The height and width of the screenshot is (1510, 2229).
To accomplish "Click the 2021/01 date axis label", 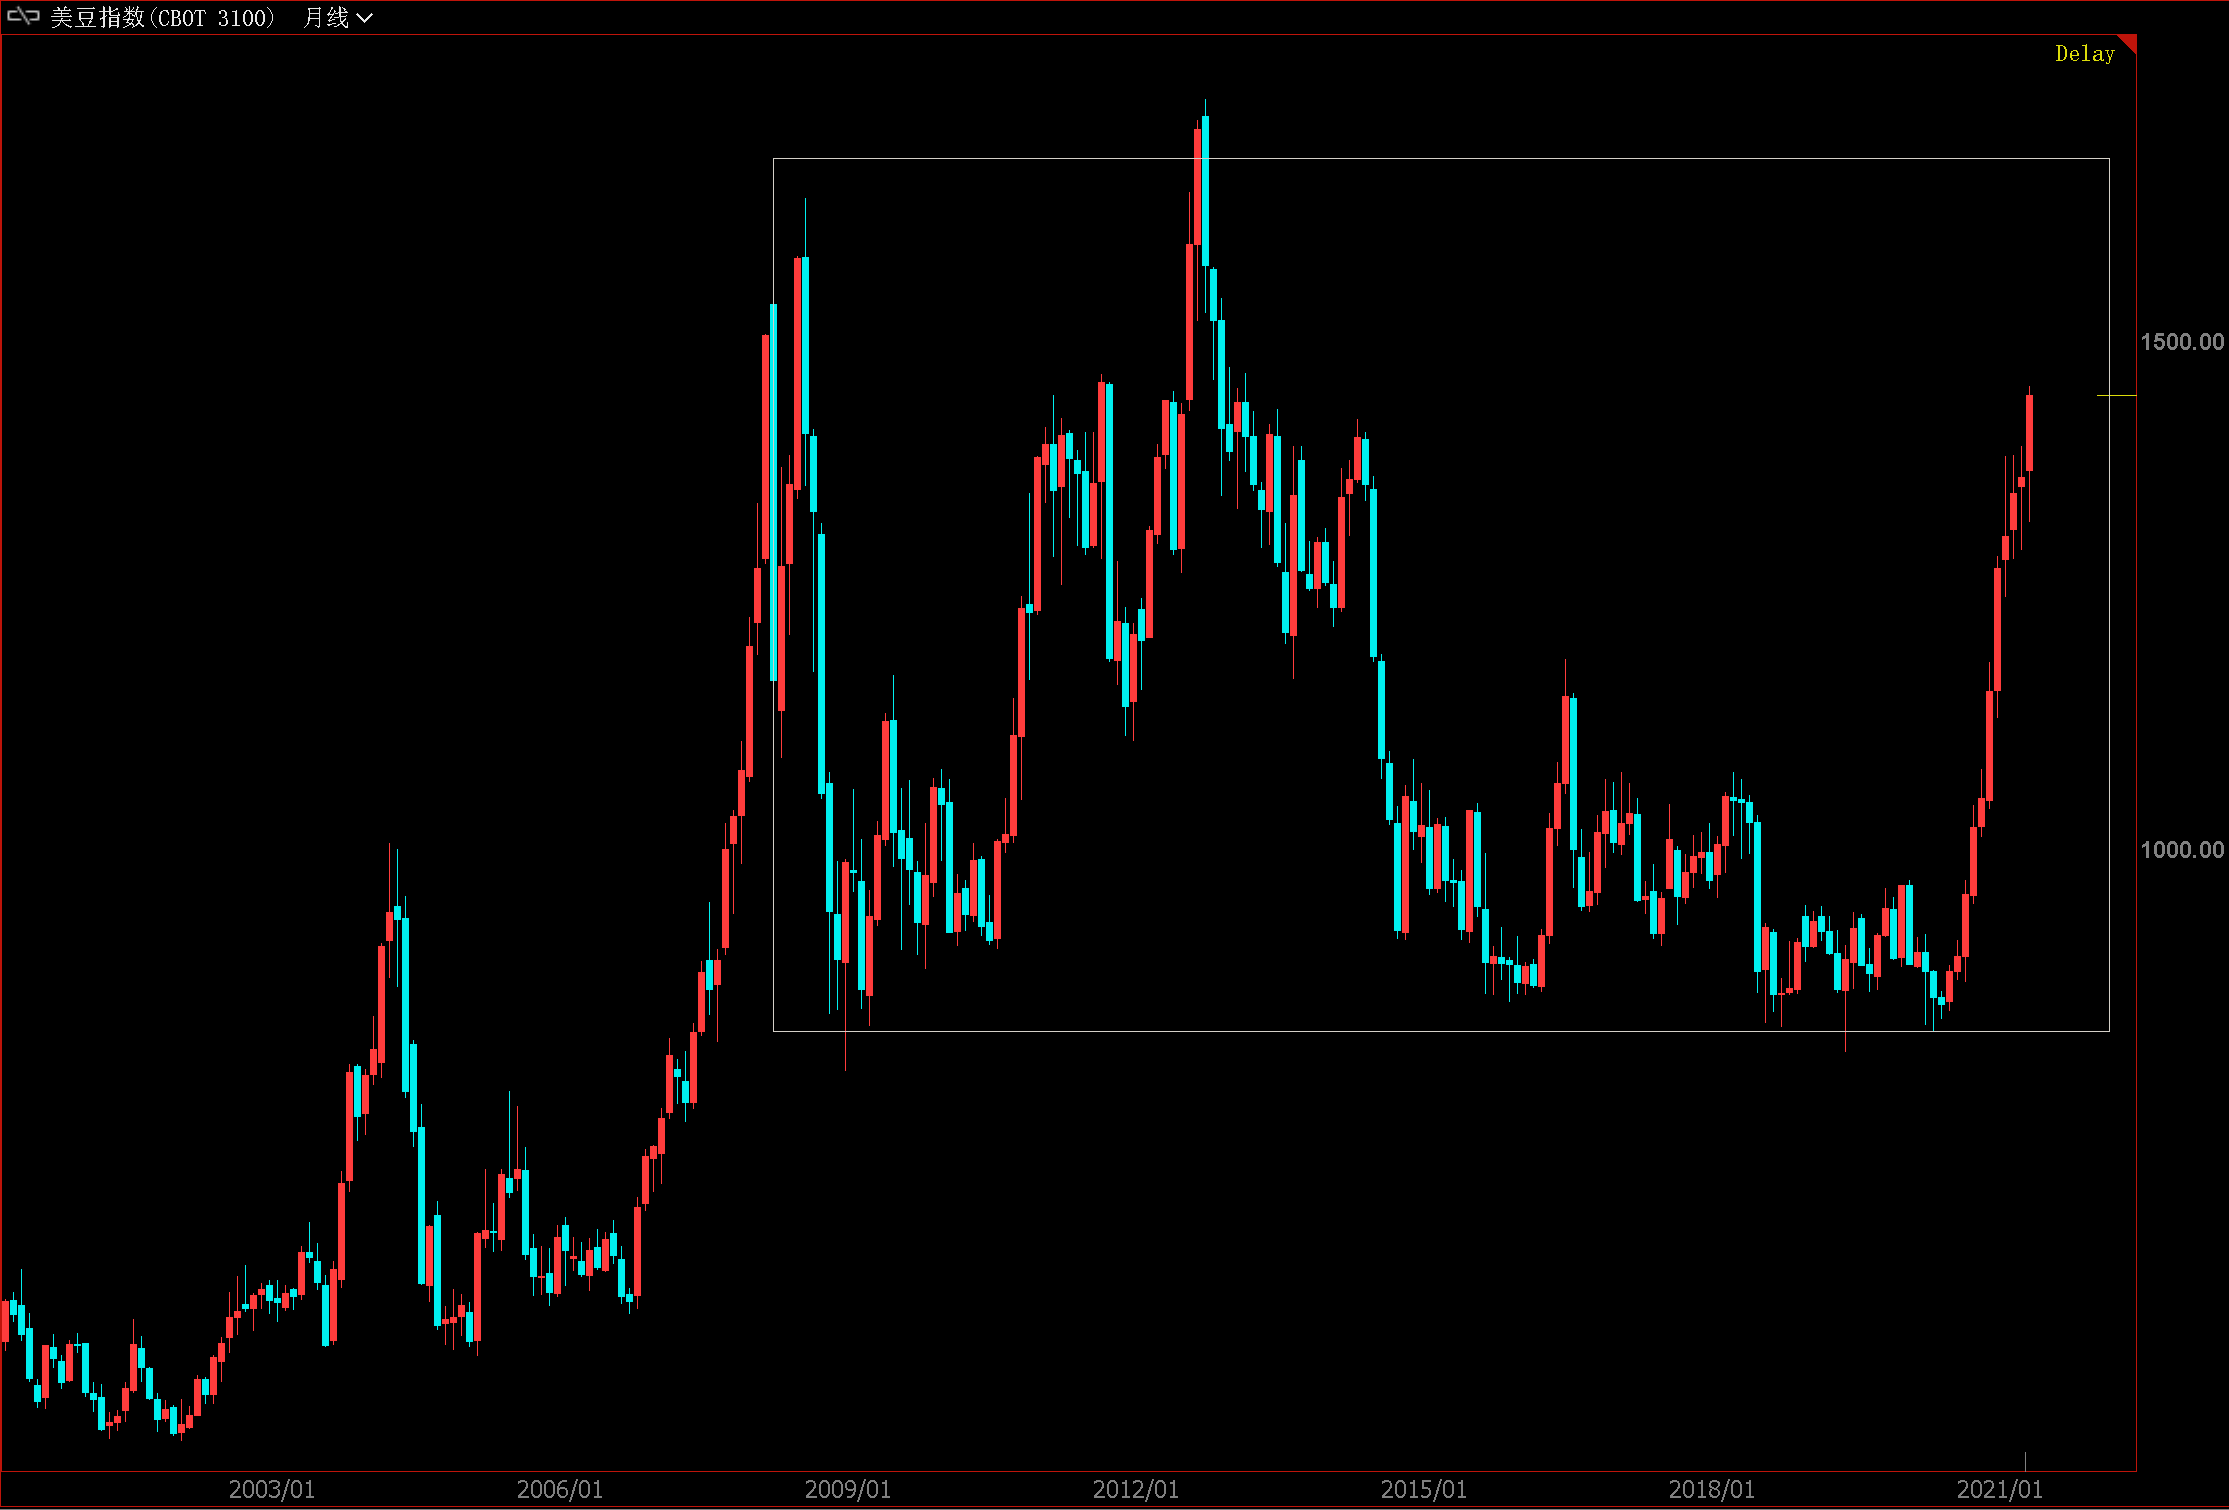I will (x=1999, y=1489).
